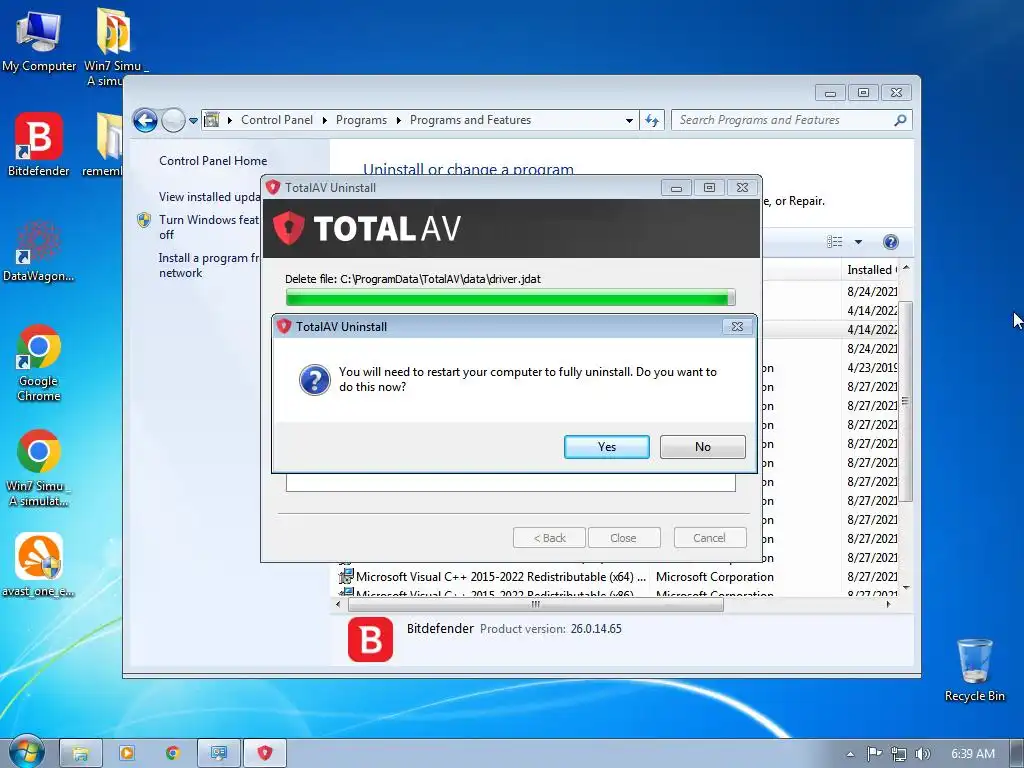
Task: Open Windows Media Player from taskbar
Action: pyautogui.click(x=127, y=754)
